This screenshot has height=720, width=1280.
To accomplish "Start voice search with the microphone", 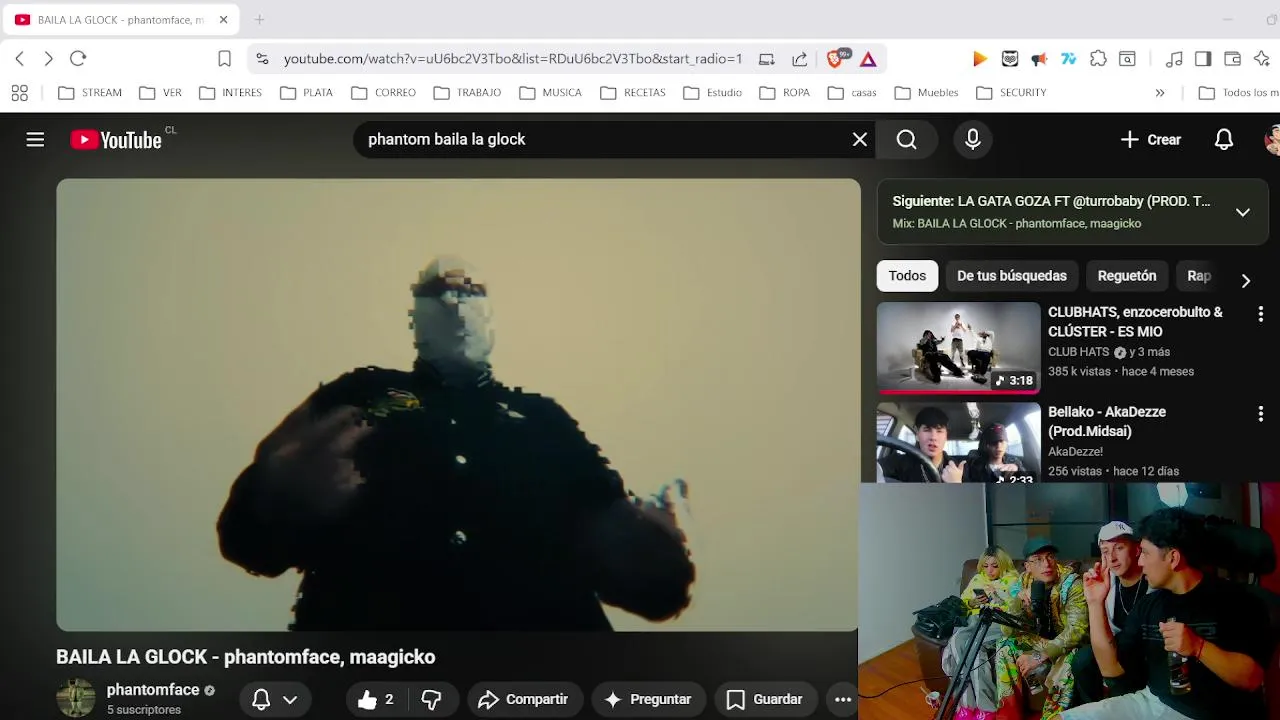I will click(x=973, y=140).
